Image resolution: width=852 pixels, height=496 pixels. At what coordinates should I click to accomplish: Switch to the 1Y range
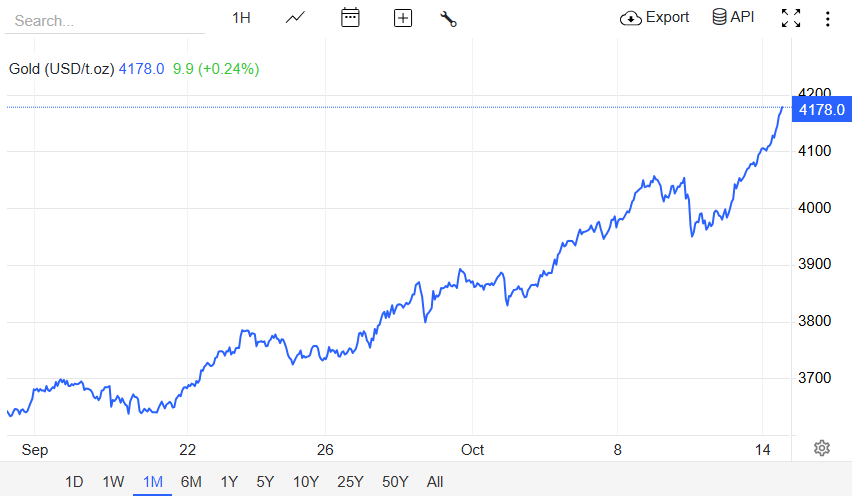pos(229,482)
